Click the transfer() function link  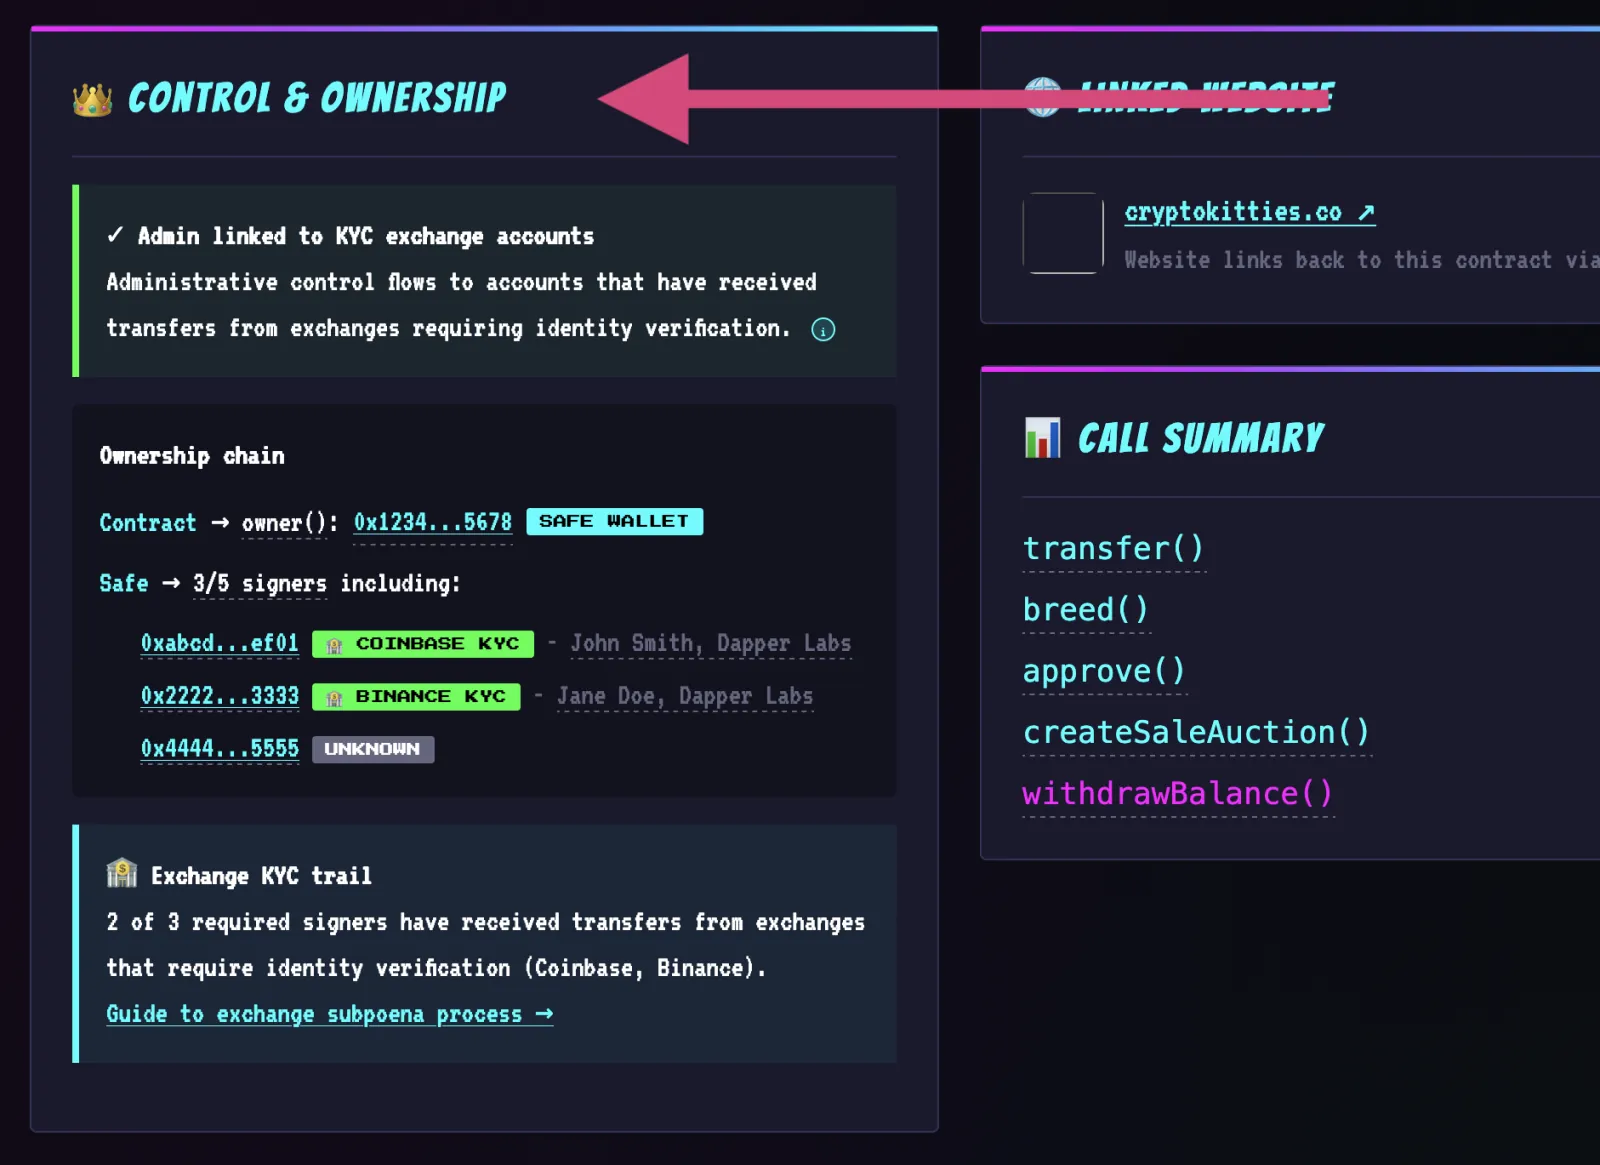click(x=1113, y=548)
